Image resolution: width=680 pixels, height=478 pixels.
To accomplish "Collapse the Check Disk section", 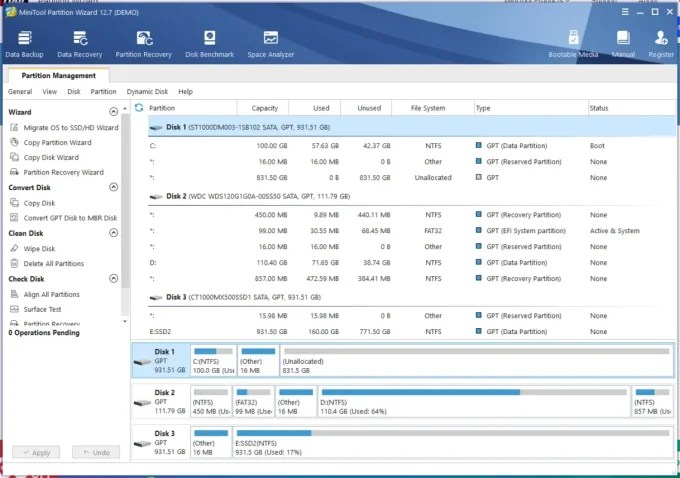I will click(113, 278).
